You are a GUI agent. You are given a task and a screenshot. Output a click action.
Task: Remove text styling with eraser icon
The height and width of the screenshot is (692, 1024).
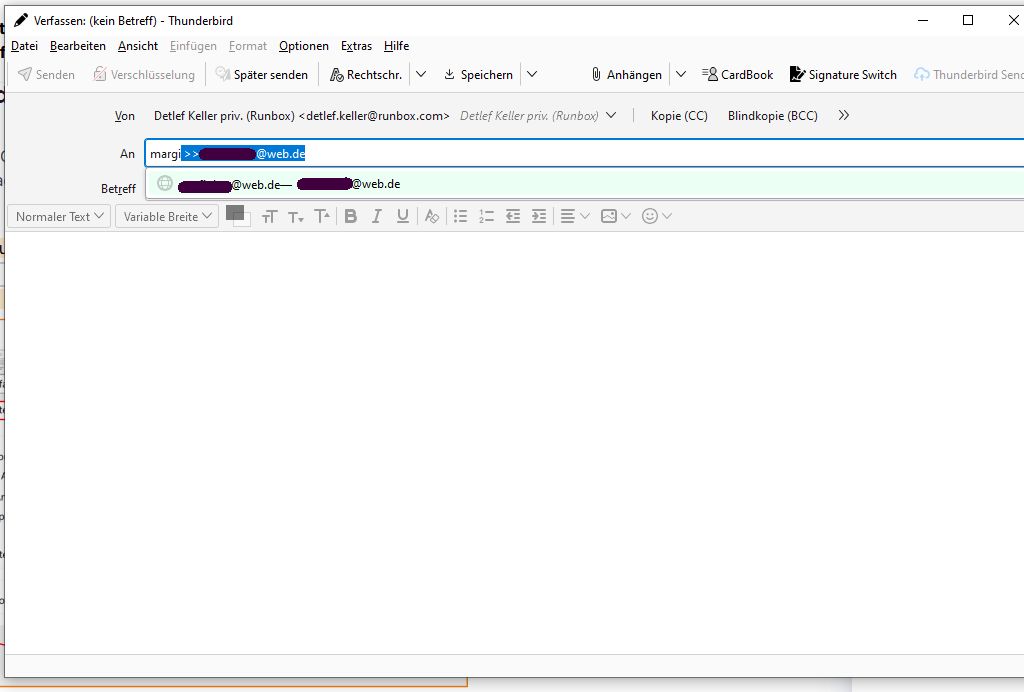[432, 216]
